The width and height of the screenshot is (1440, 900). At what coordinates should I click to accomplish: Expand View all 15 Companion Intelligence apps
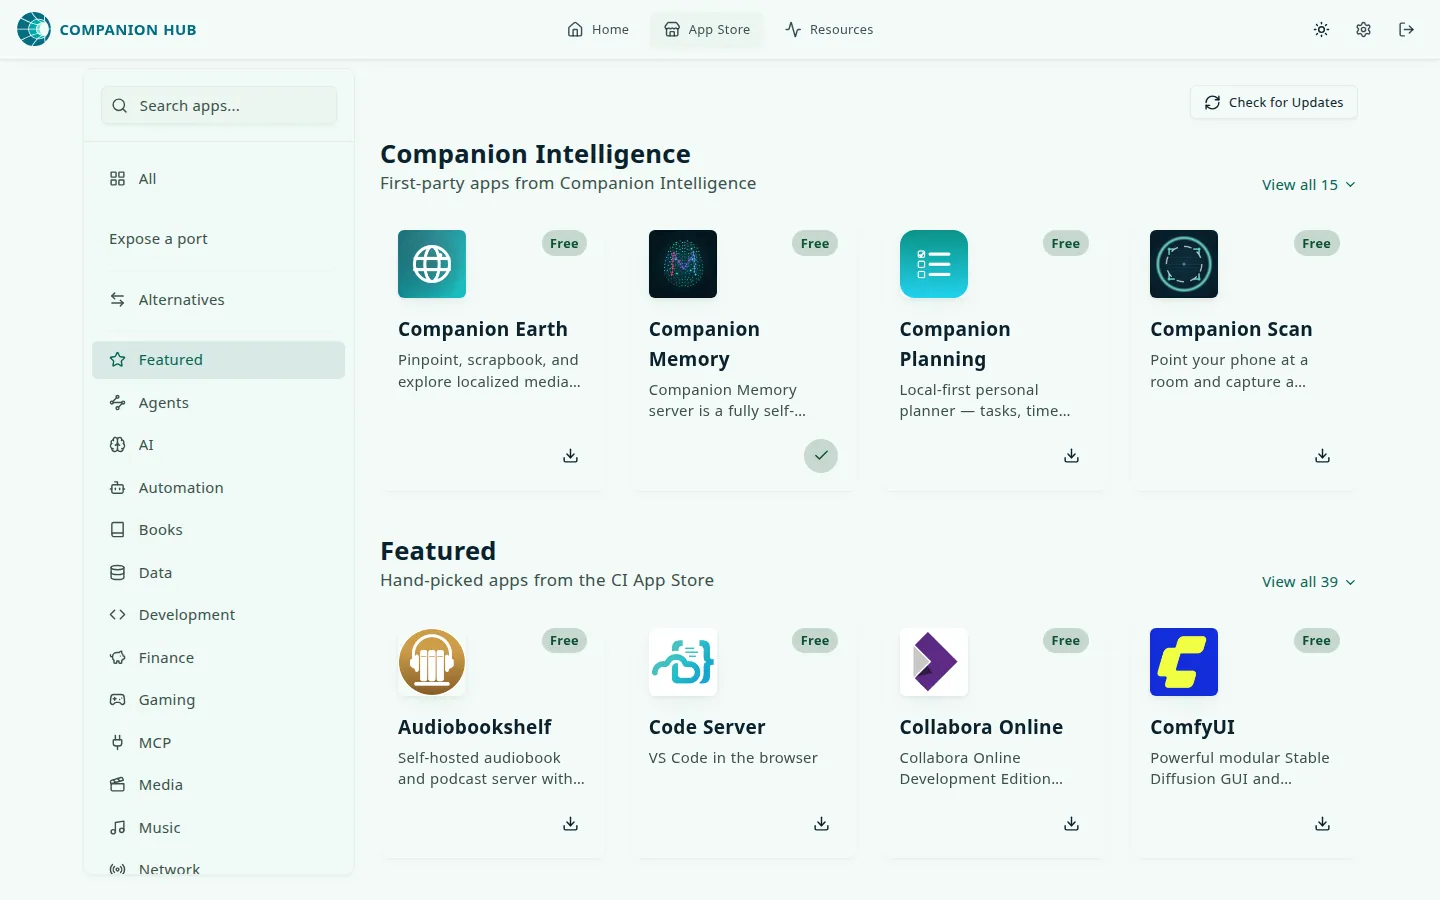coord(1309,185)
